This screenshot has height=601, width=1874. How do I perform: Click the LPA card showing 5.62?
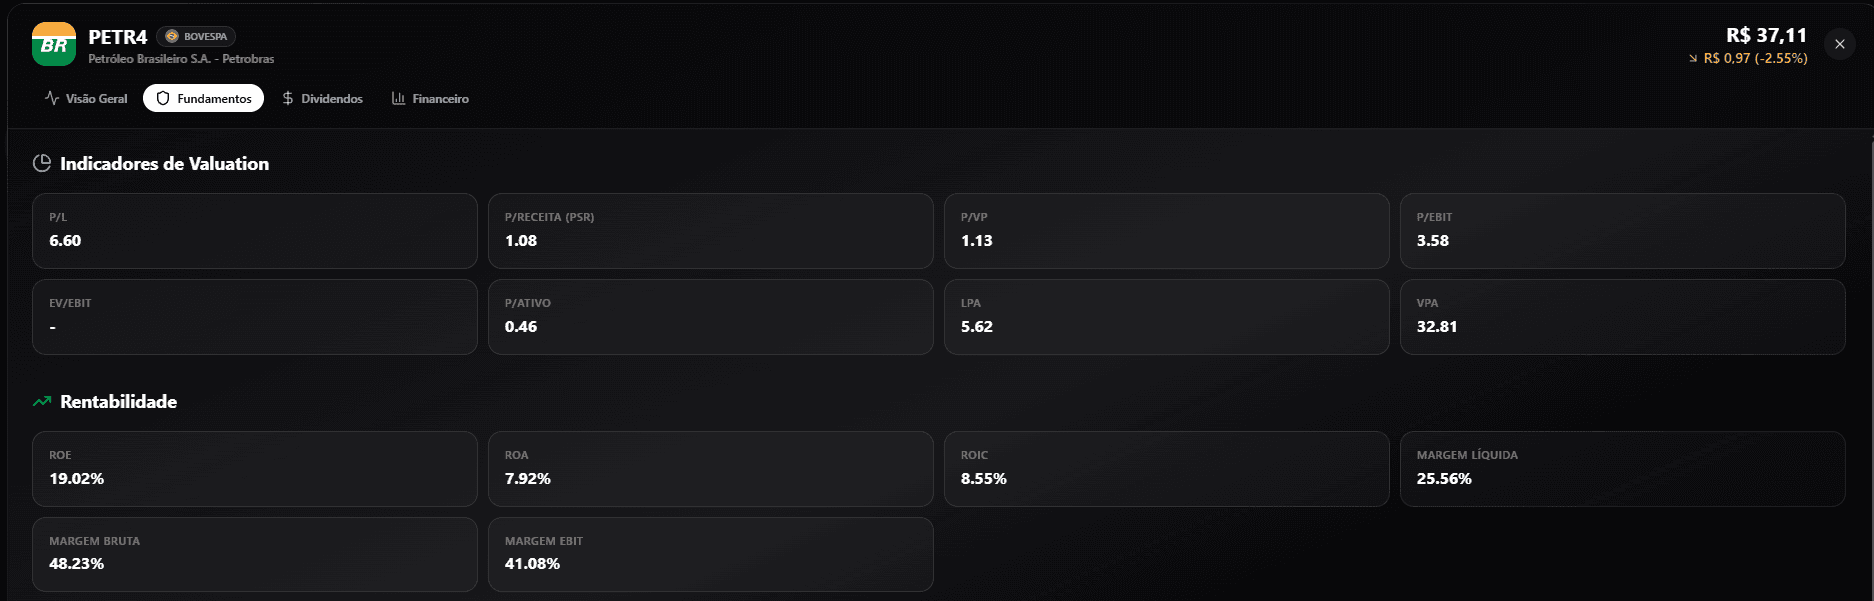pyautogui.click(x=1166, y=317)
